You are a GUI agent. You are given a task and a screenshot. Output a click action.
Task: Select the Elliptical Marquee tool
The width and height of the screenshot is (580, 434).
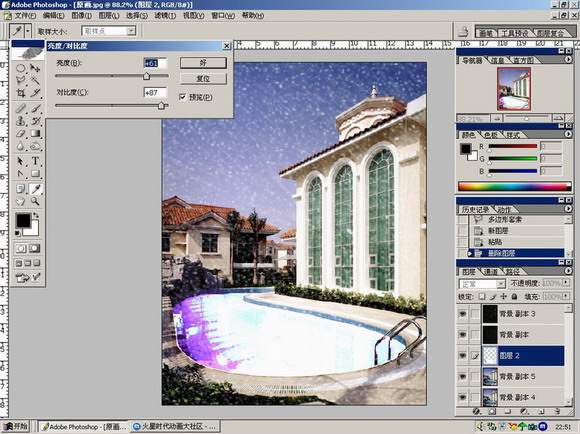pyautogui.click(x=21, y=68)
